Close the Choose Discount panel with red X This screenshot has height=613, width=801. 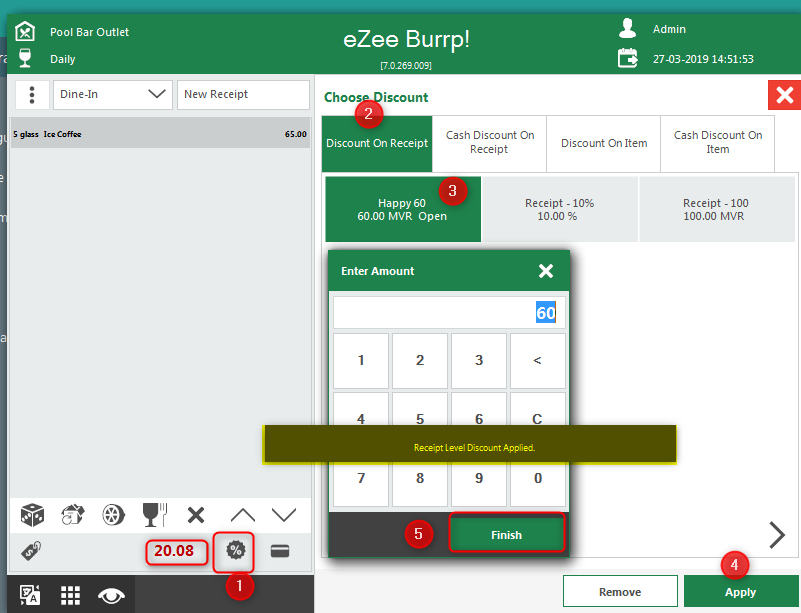coord(784,95)
